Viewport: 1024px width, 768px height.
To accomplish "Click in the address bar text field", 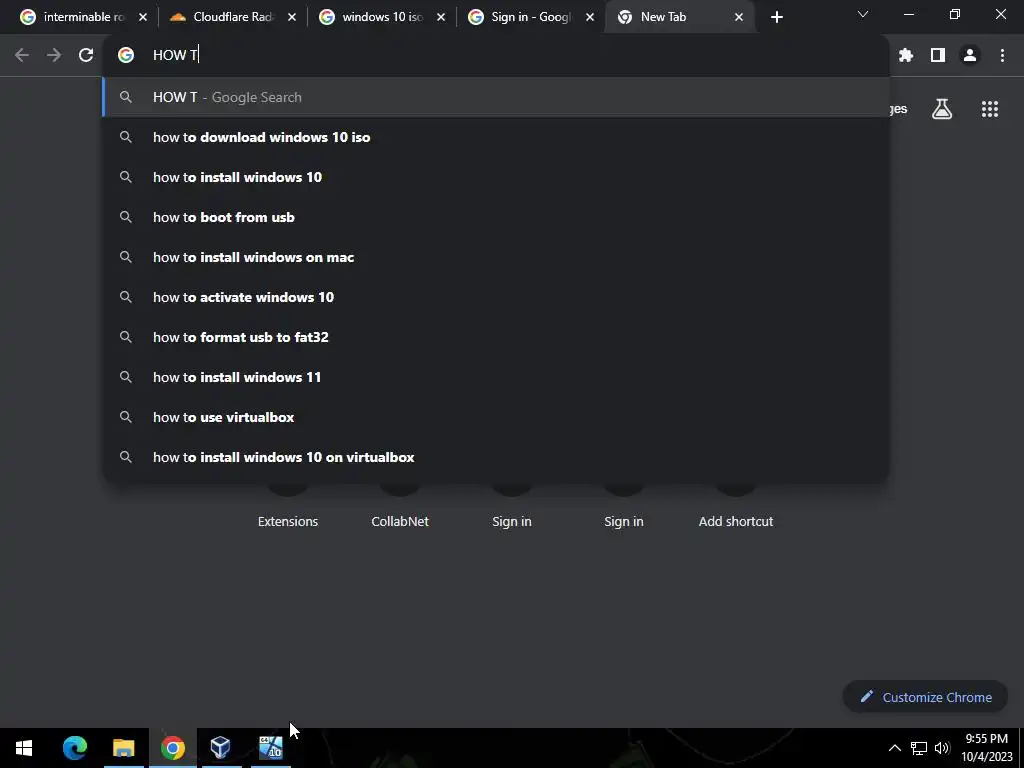I will (x=496, y=56).
